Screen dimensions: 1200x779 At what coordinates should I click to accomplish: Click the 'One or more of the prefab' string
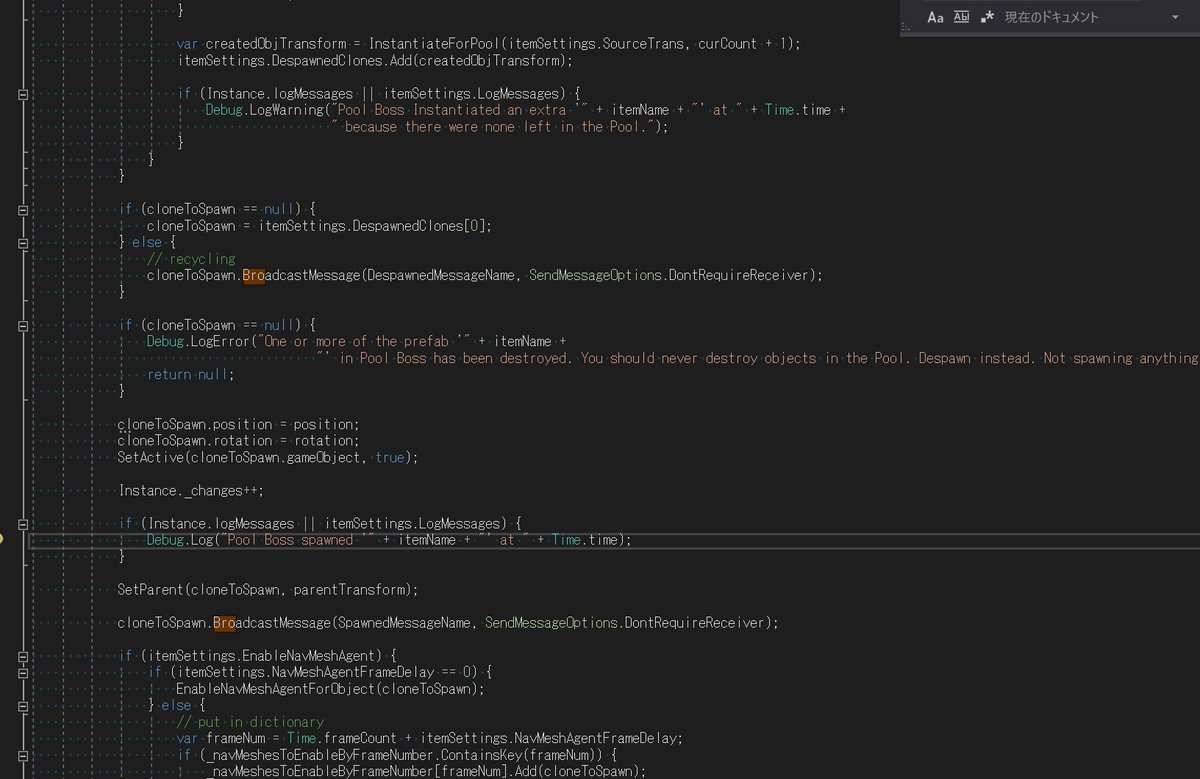coord(363,342)
